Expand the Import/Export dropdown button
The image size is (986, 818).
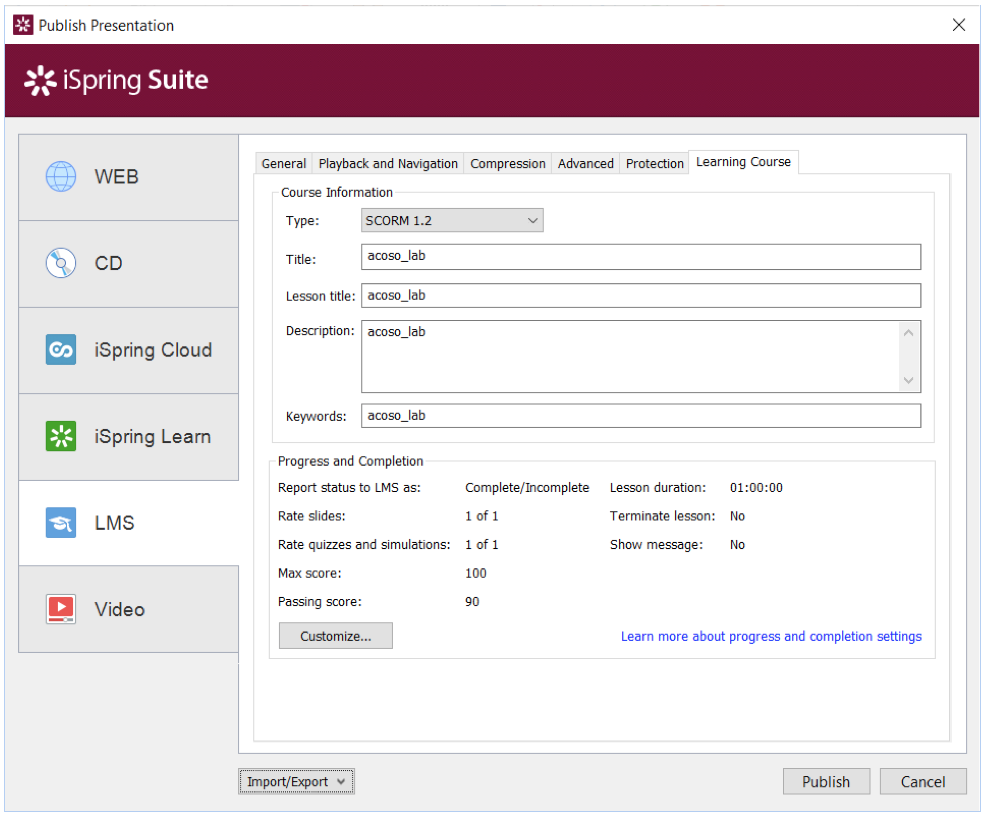[x=296, y=782]
